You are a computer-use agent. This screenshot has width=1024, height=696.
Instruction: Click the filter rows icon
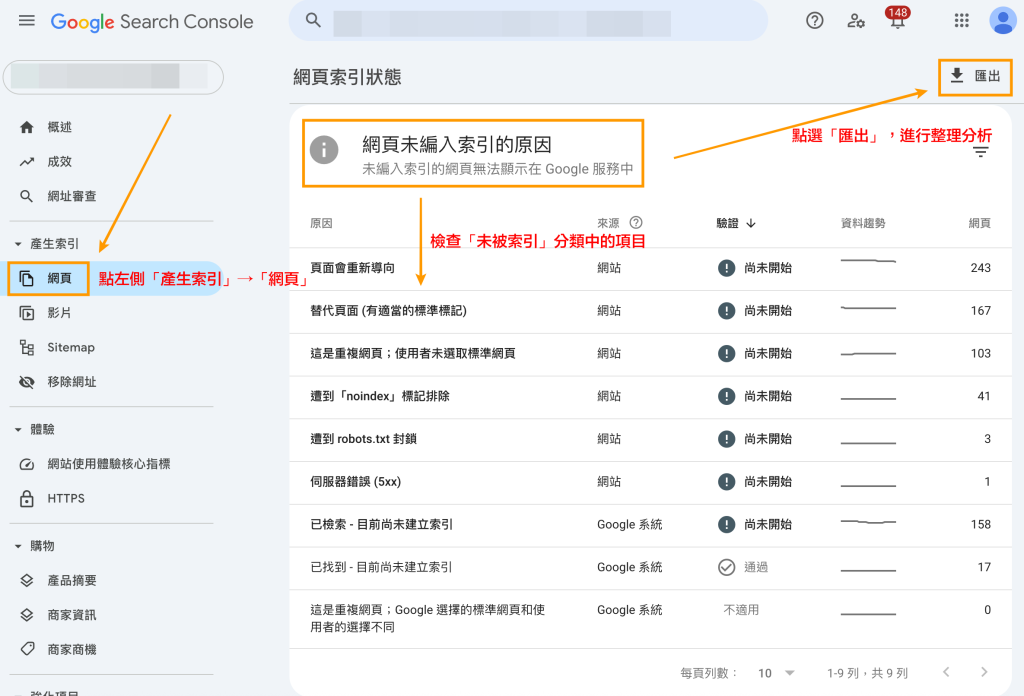[980, 152]
